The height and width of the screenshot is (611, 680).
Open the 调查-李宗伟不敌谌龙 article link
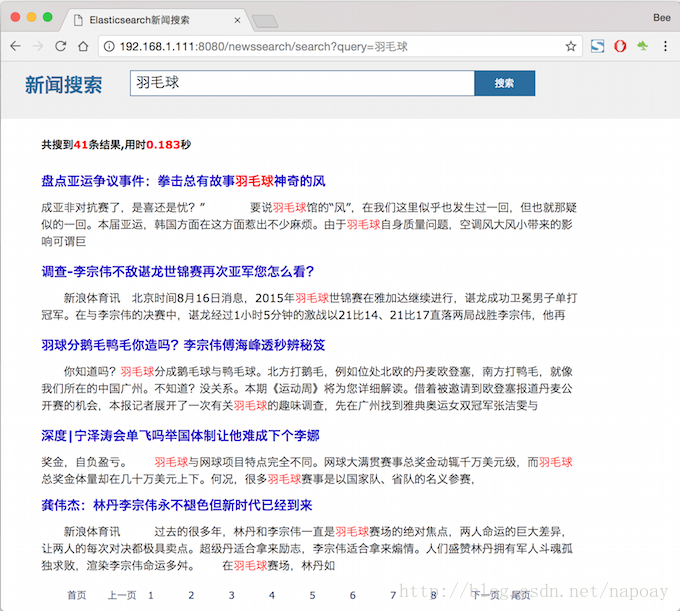[178, 271]
